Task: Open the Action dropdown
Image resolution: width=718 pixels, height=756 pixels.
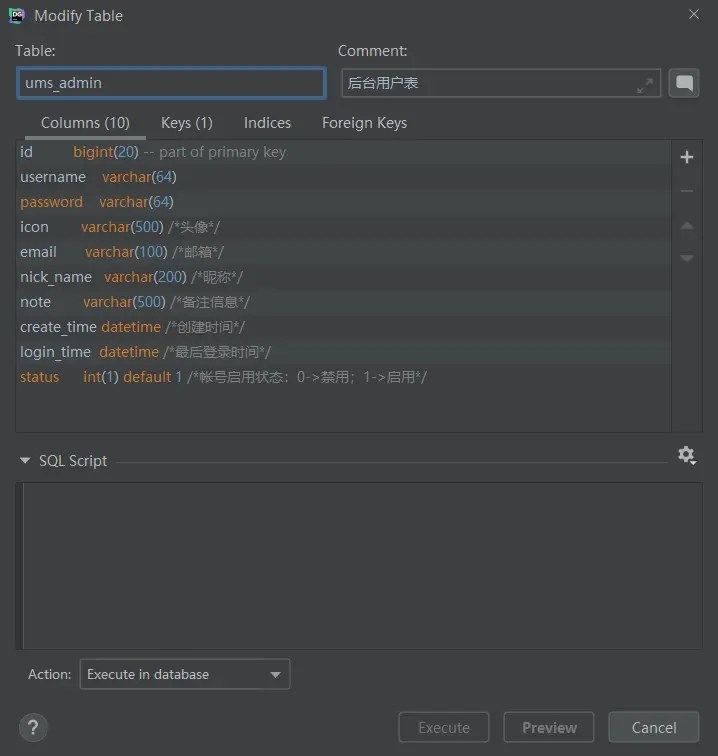Action: [x=185, y=674]
